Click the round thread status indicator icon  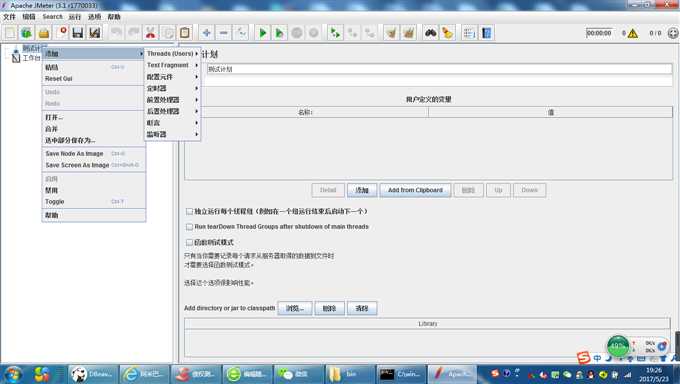tap(673, 33)
